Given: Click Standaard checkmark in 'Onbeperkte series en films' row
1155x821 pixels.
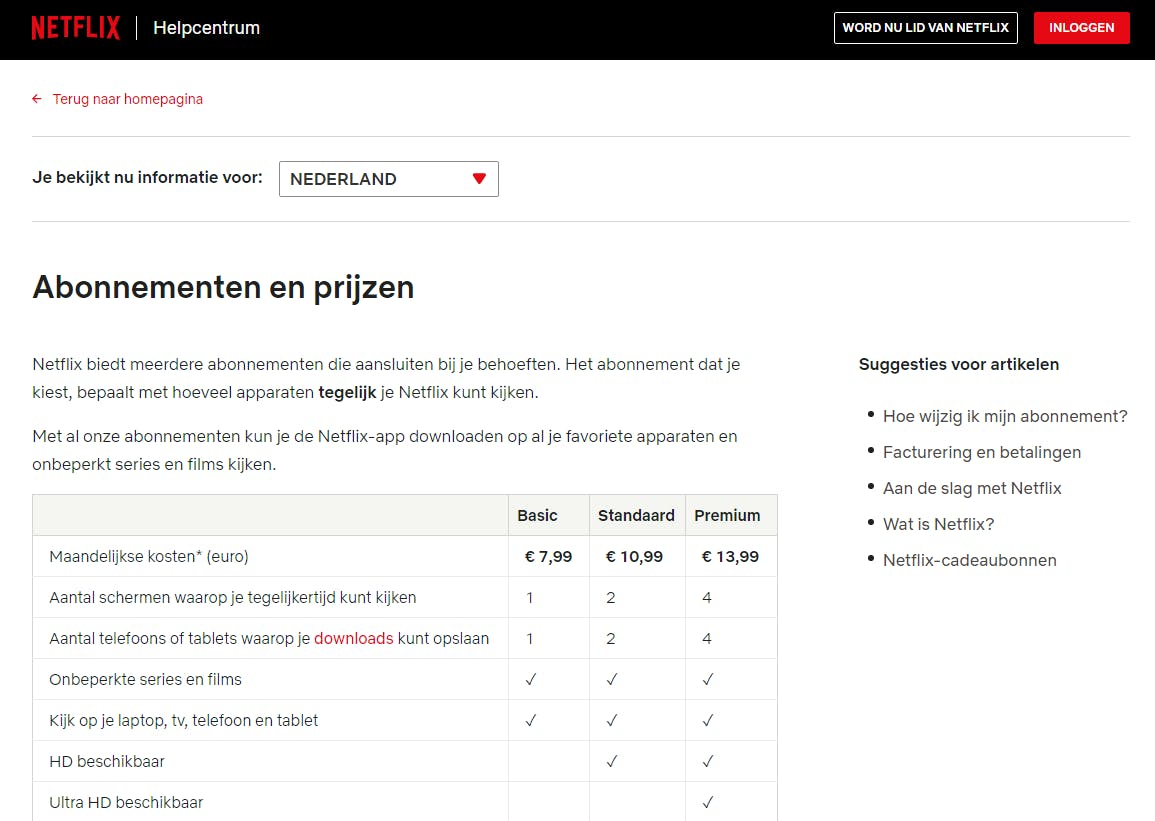Looking at the screenshot, I should click(x=611, y=680).
